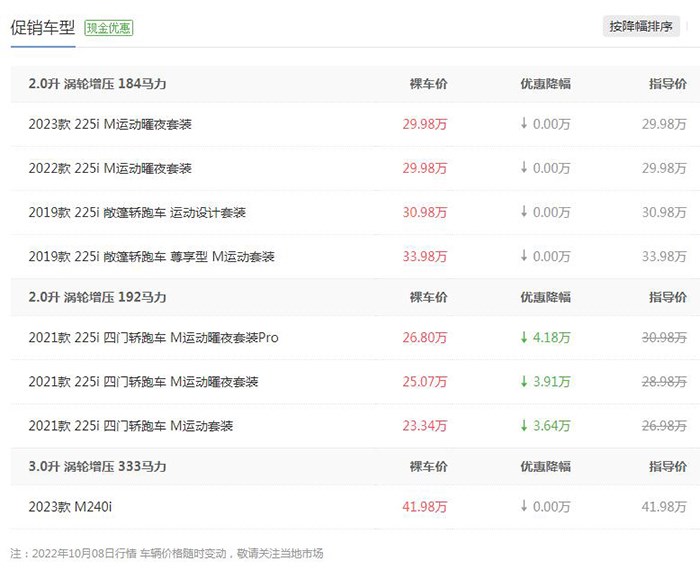Click red 29.98万 price of 2023款 225i
The image size is (700, 570).
(x=425, y=124)
